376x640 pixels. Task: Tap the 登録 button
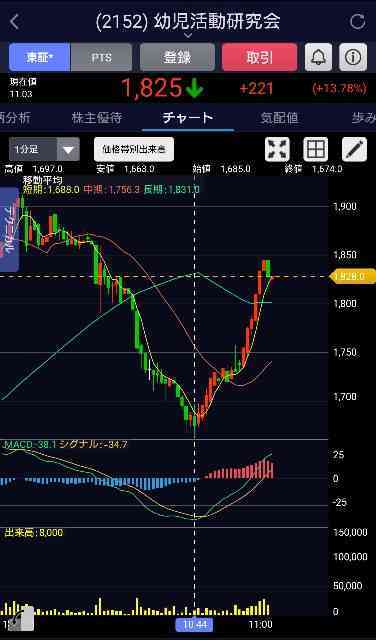coord(177,57)
